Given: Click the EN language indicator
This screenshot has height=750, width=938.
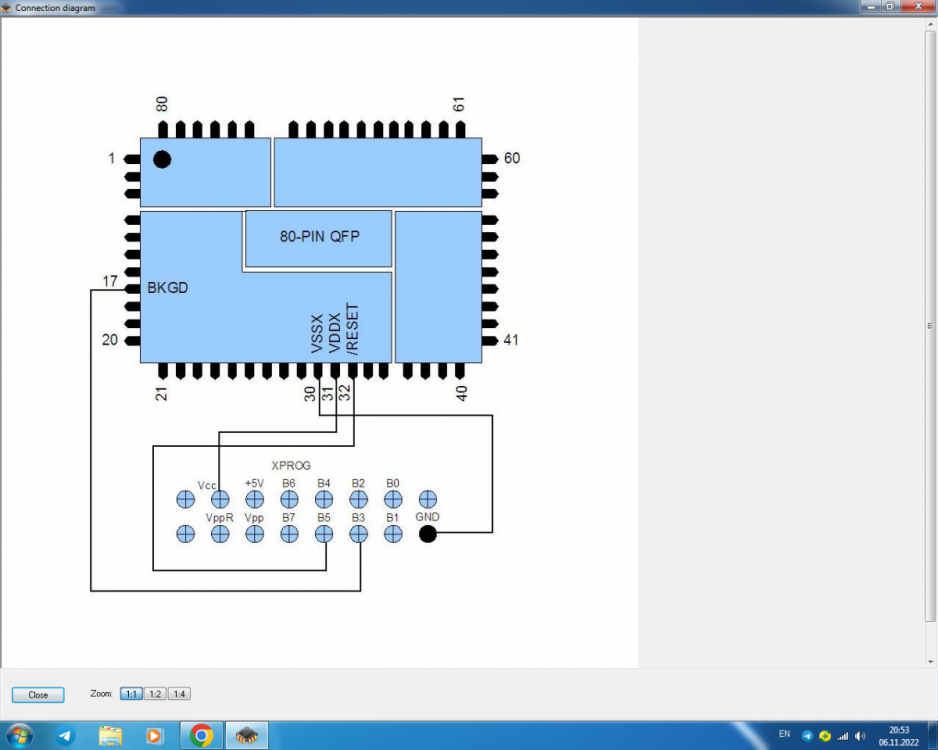Looking at the screenshot, I should coord(784,734).
